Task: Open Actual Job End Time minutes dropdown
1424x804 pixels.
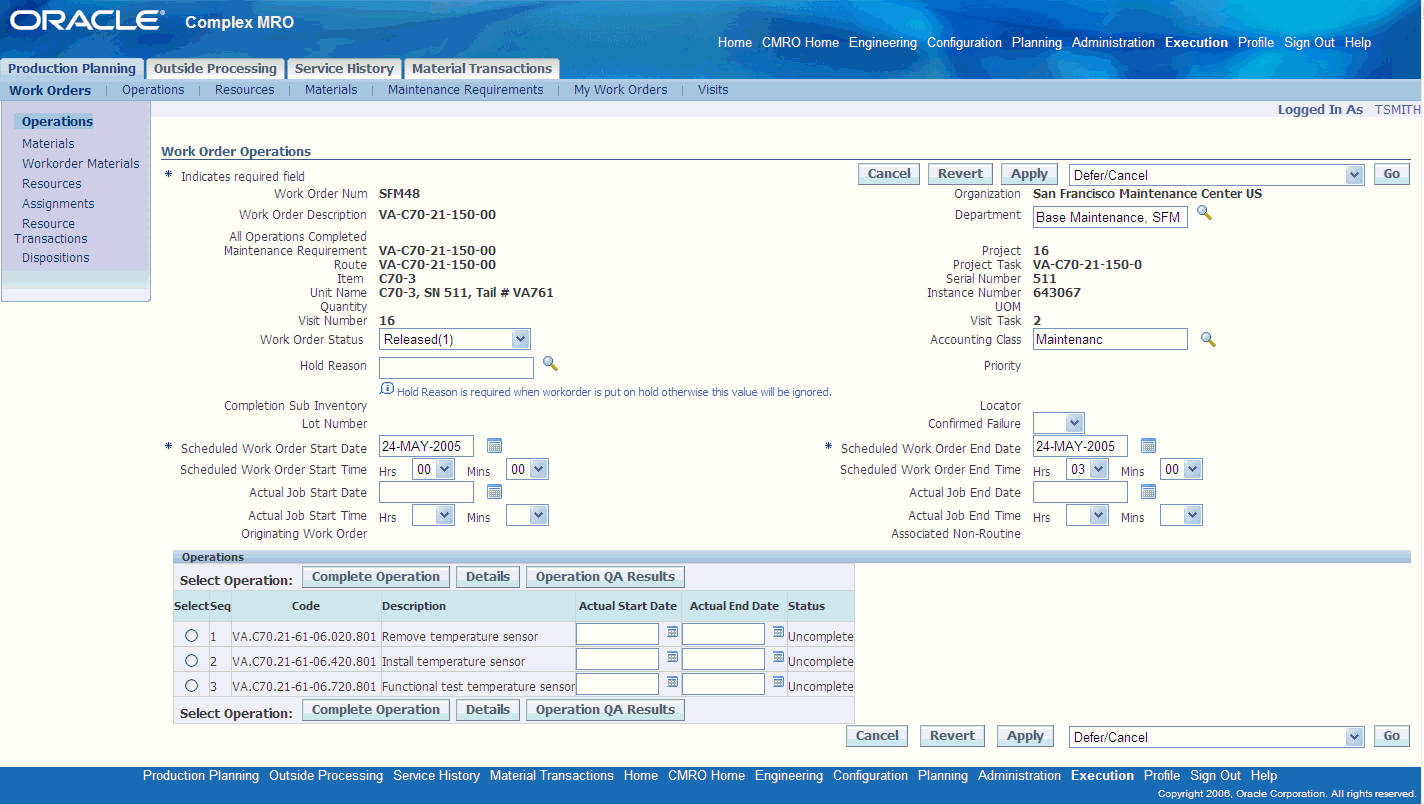Action: tap(1181, 516)
